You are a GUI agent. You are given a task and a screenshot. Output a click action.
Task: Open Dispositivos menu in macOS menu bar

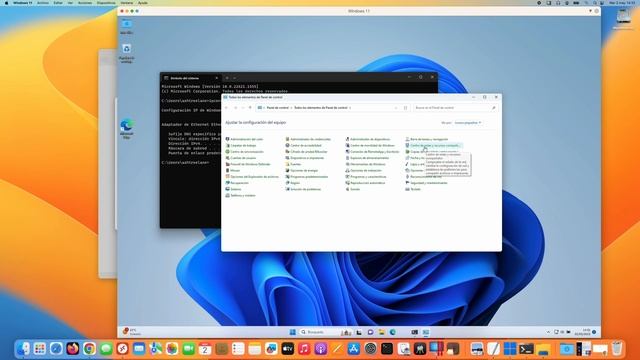click(x=106, y=3)
